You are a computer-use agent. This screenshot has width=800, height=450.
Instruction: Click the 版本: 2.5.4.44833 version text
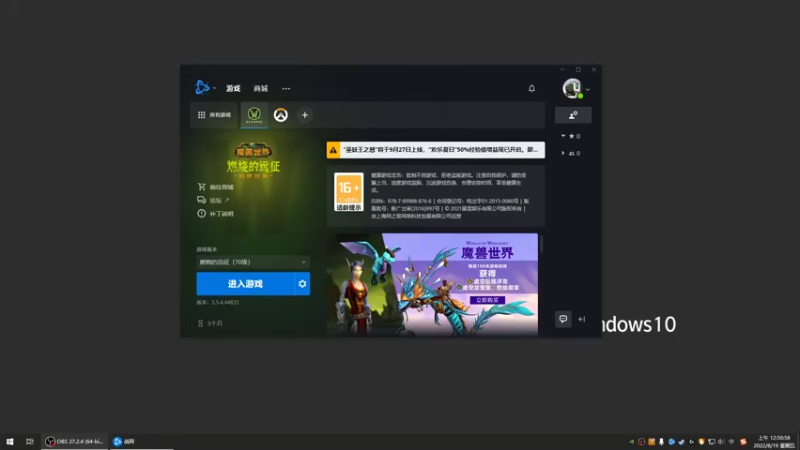coord(218,303)
